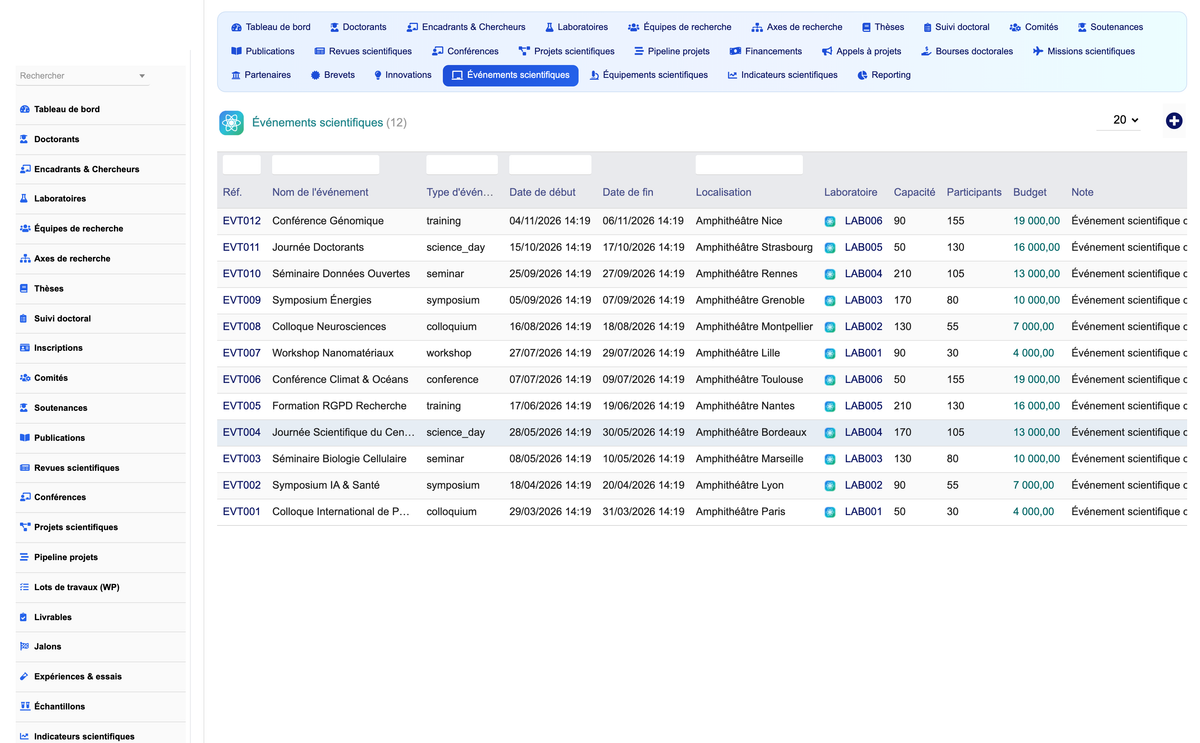Click the Expériences & essais icon in sidebar
1200x743 pixels.
[24, 677]
